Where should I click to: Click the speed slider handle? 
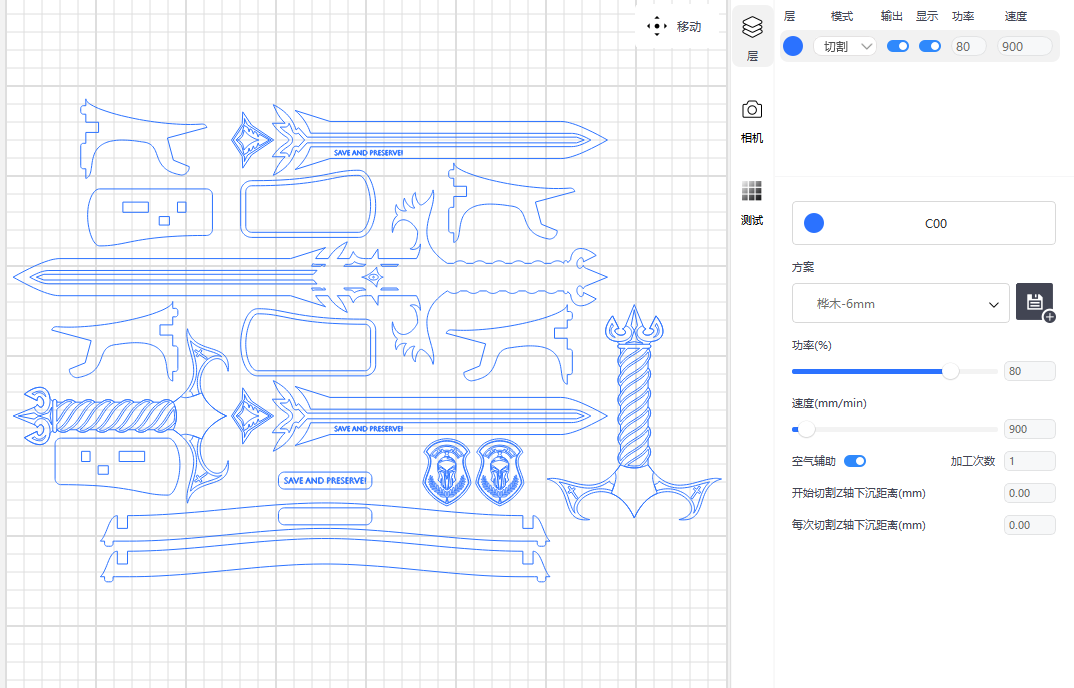click(806, 429)
